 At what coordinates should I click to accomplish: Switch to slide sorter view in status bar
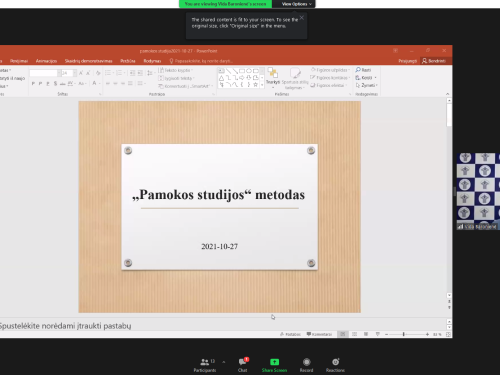(x=354, y=334)
